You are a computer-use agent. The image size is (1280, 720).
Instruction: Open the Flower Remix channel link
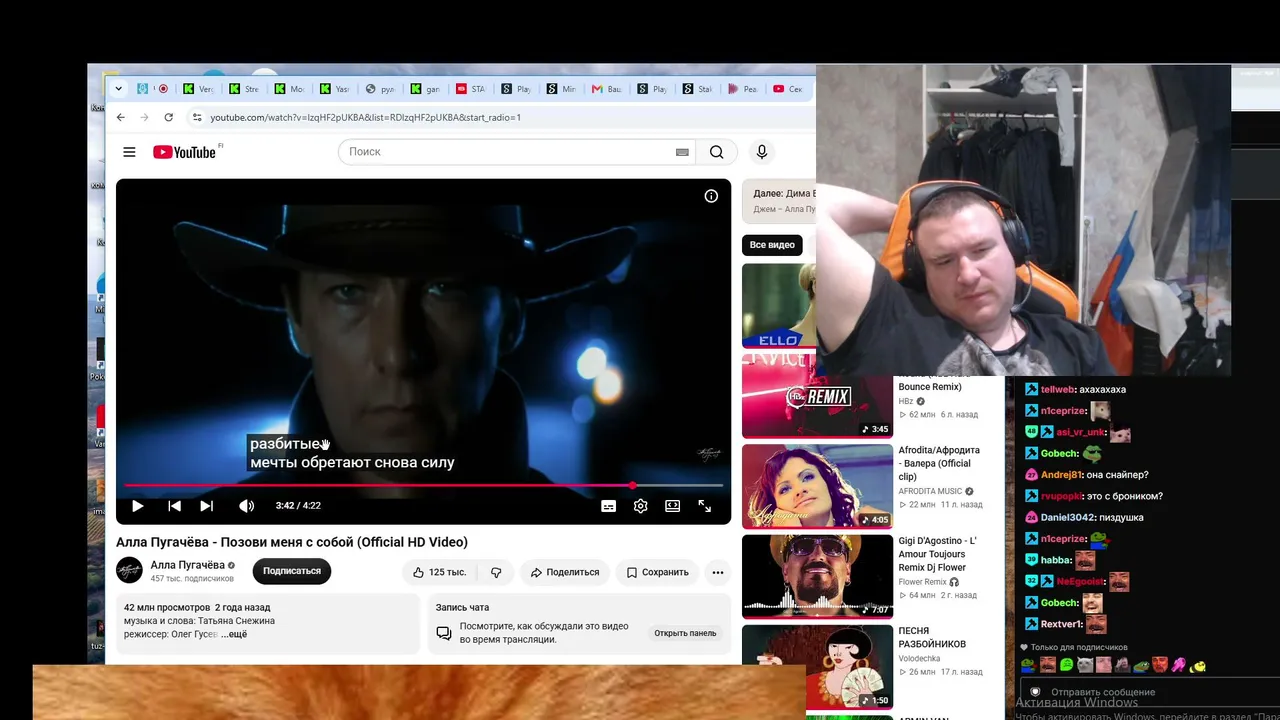[x=922, y=582]
